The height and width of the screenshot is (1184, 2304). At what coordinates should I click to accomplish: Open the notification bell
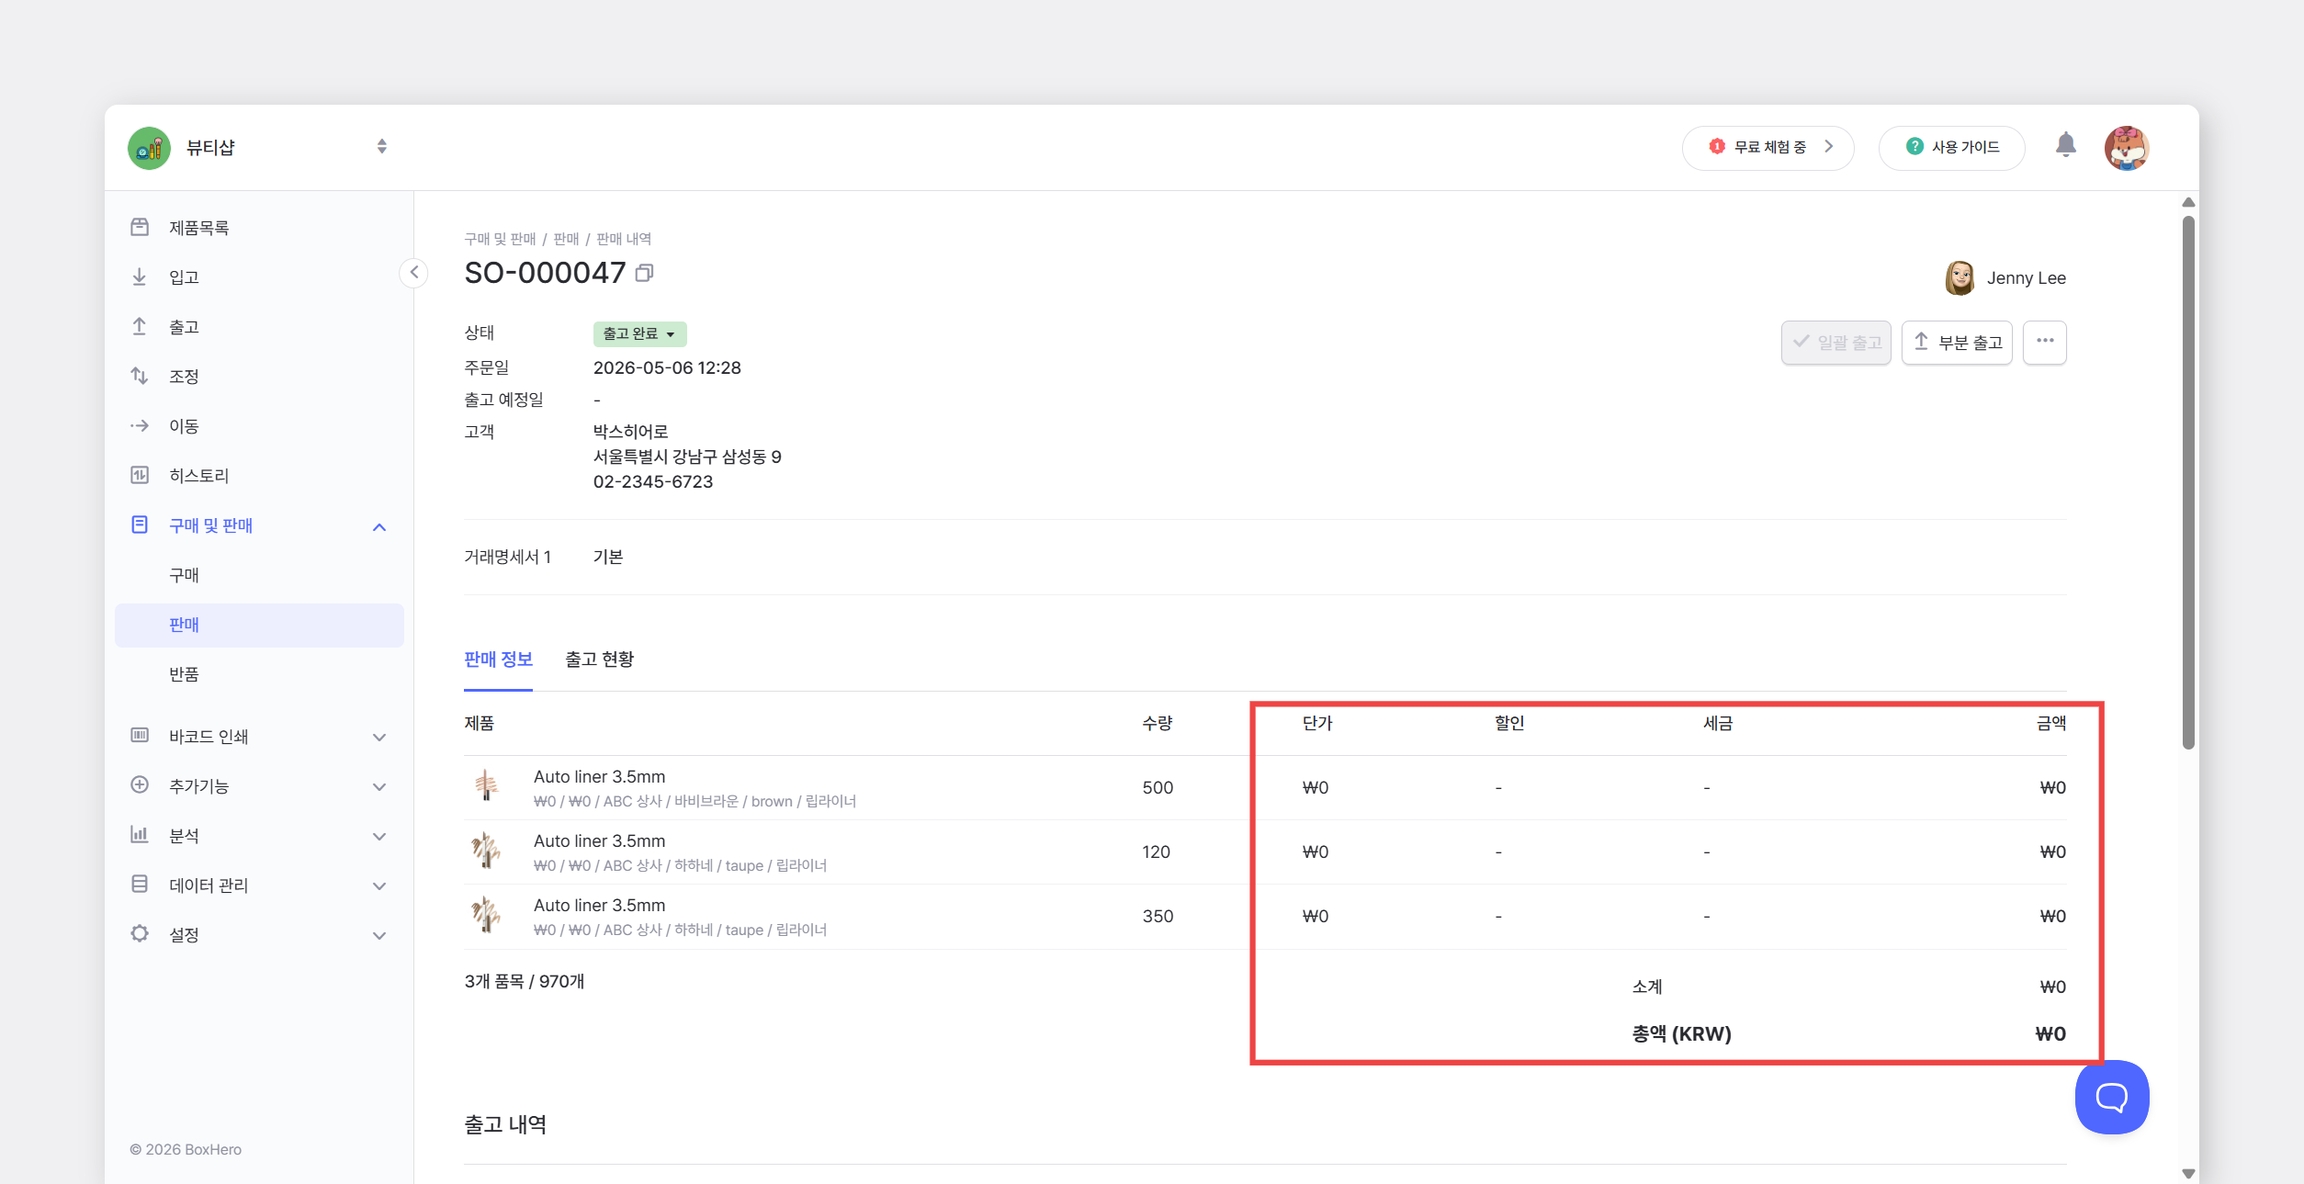[2066, 146]
